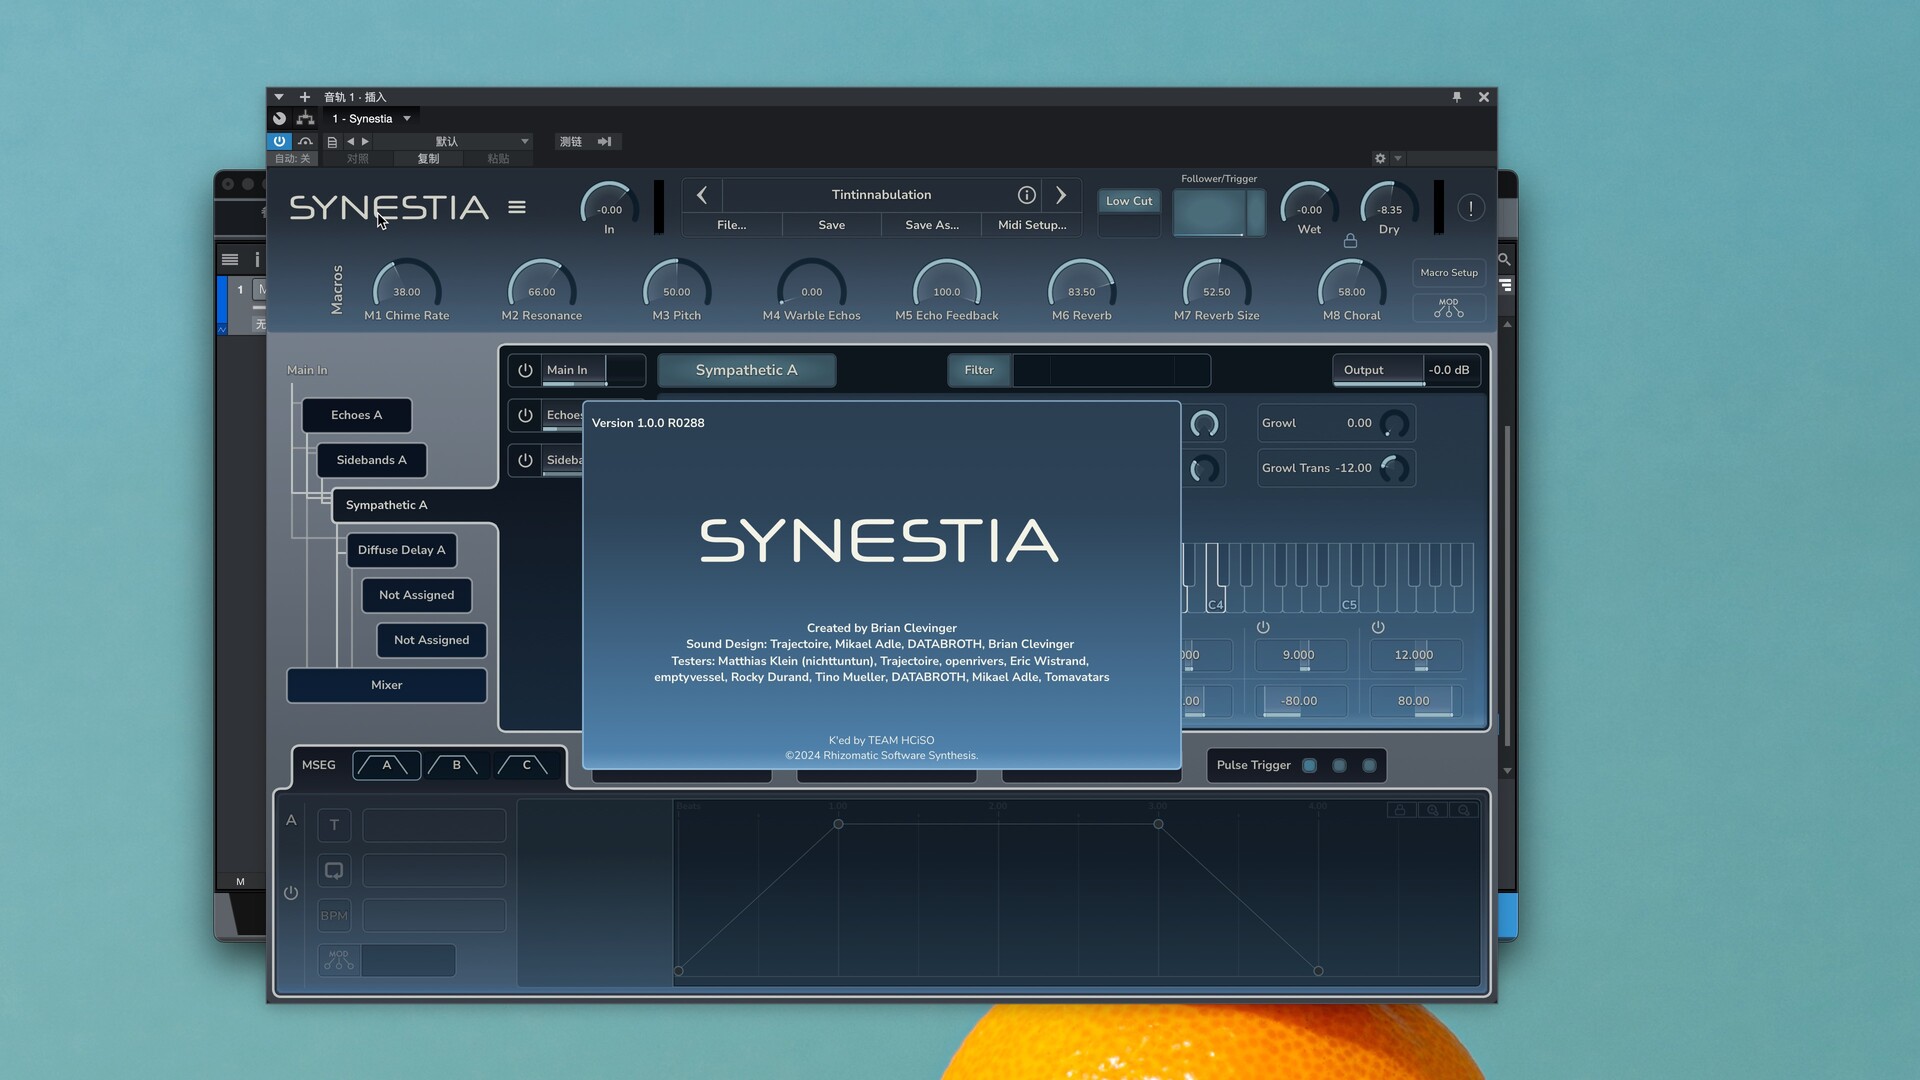Open the 1 - Synestia plugin dropdown
The width and height of the screenshot is (1920, 1080).
click(x=372, y=118)
